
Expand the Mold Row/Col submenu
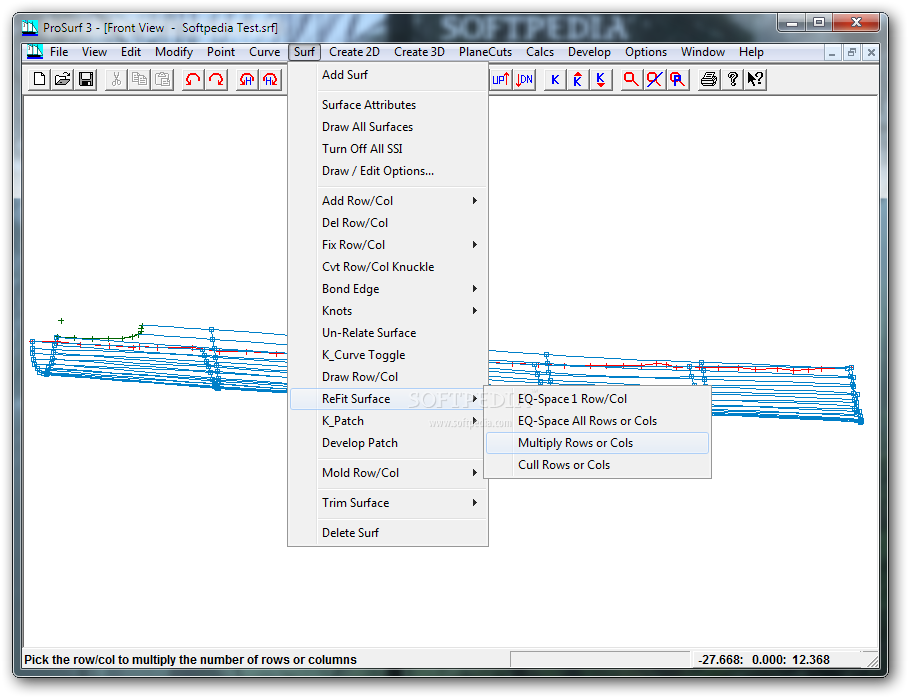[x=388, y=473]
